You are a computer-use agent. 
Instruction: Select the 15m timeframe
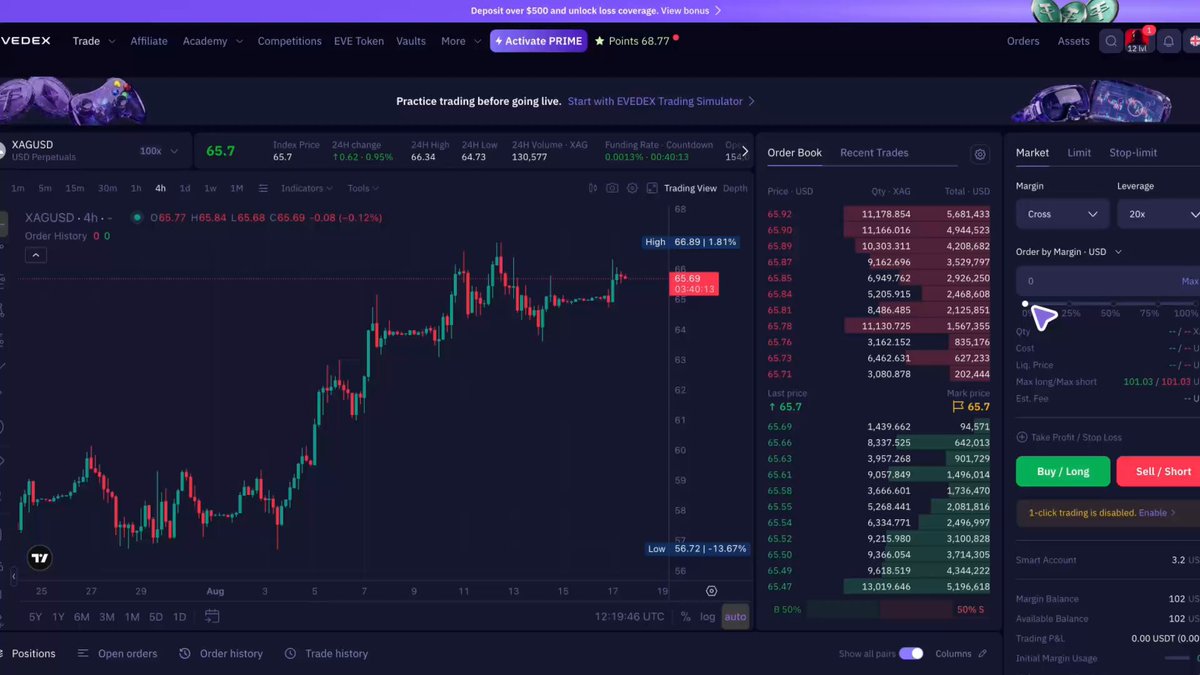point(75,188)
